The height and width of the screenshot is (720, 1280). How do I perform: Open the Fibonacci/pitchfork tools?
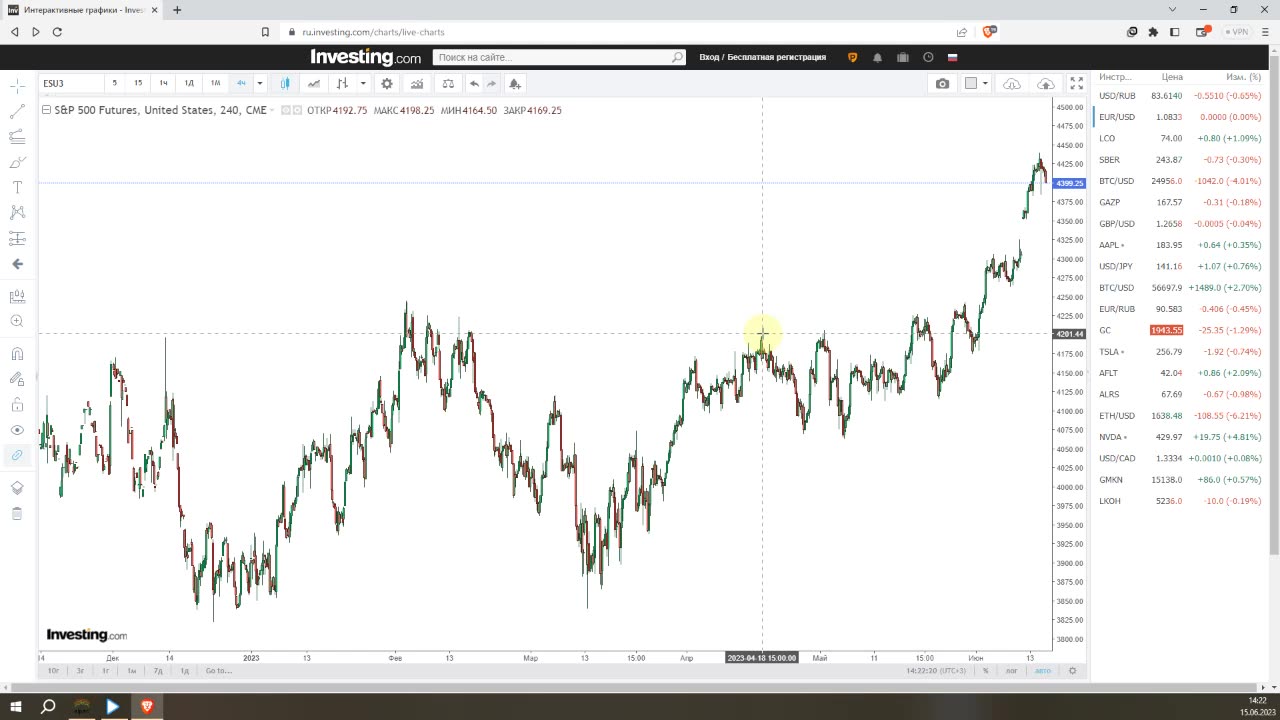coord(17,137)
